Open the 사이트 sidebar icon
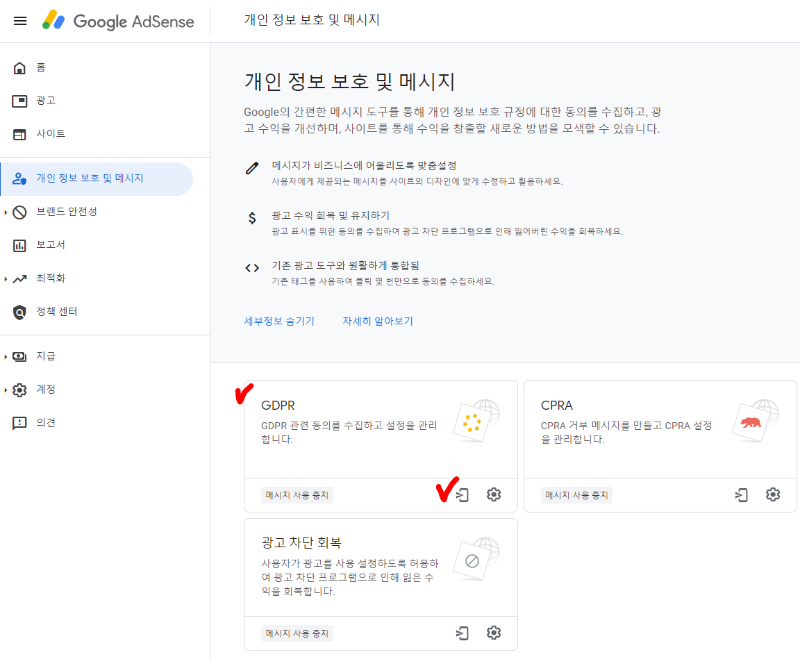 pyautogui.click(x=20, y=133)
